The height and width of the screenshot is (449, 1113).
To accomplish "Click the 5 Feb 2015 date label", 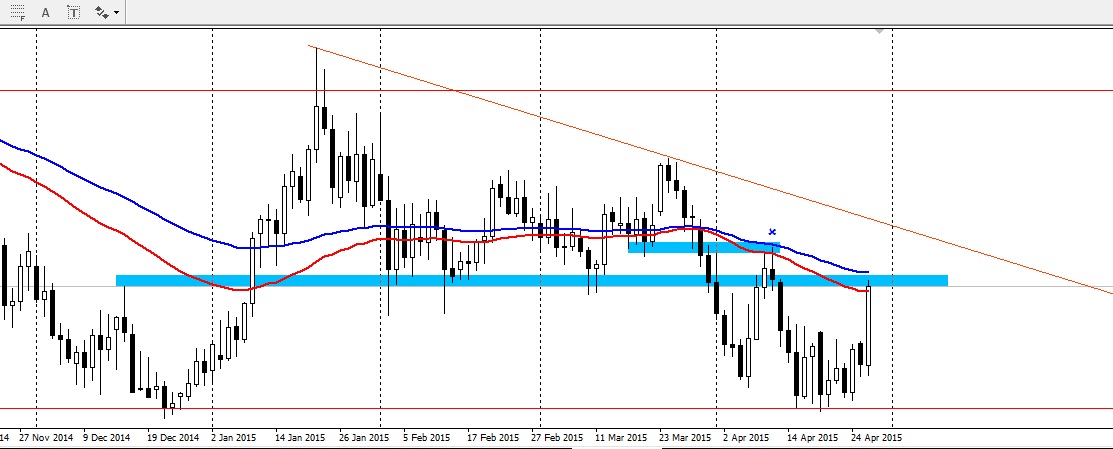I will pyautogui.click(x=426, y=438).
